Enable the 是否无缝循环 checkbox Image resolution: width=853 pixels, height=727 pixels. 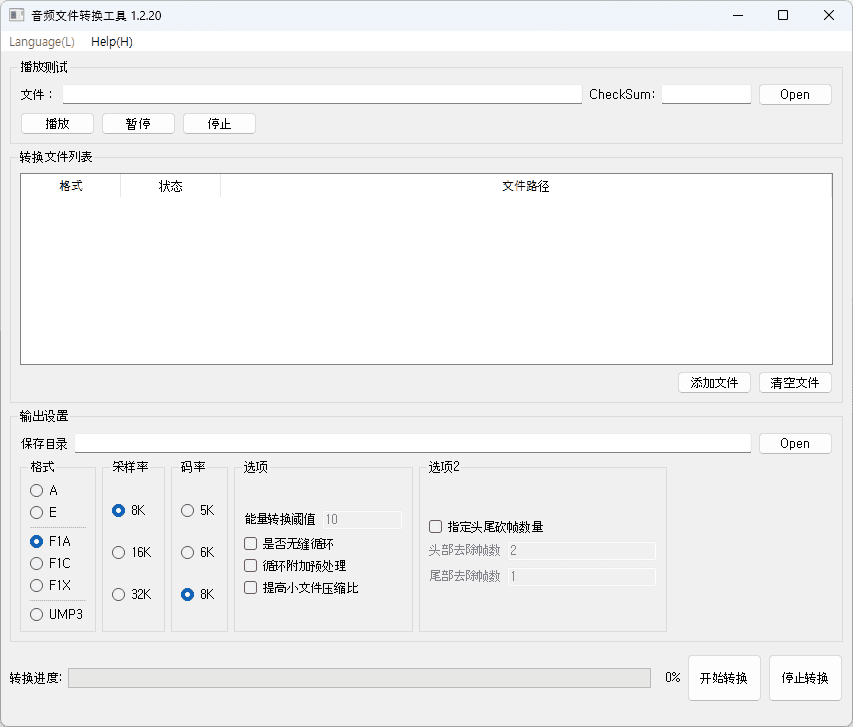251,544
